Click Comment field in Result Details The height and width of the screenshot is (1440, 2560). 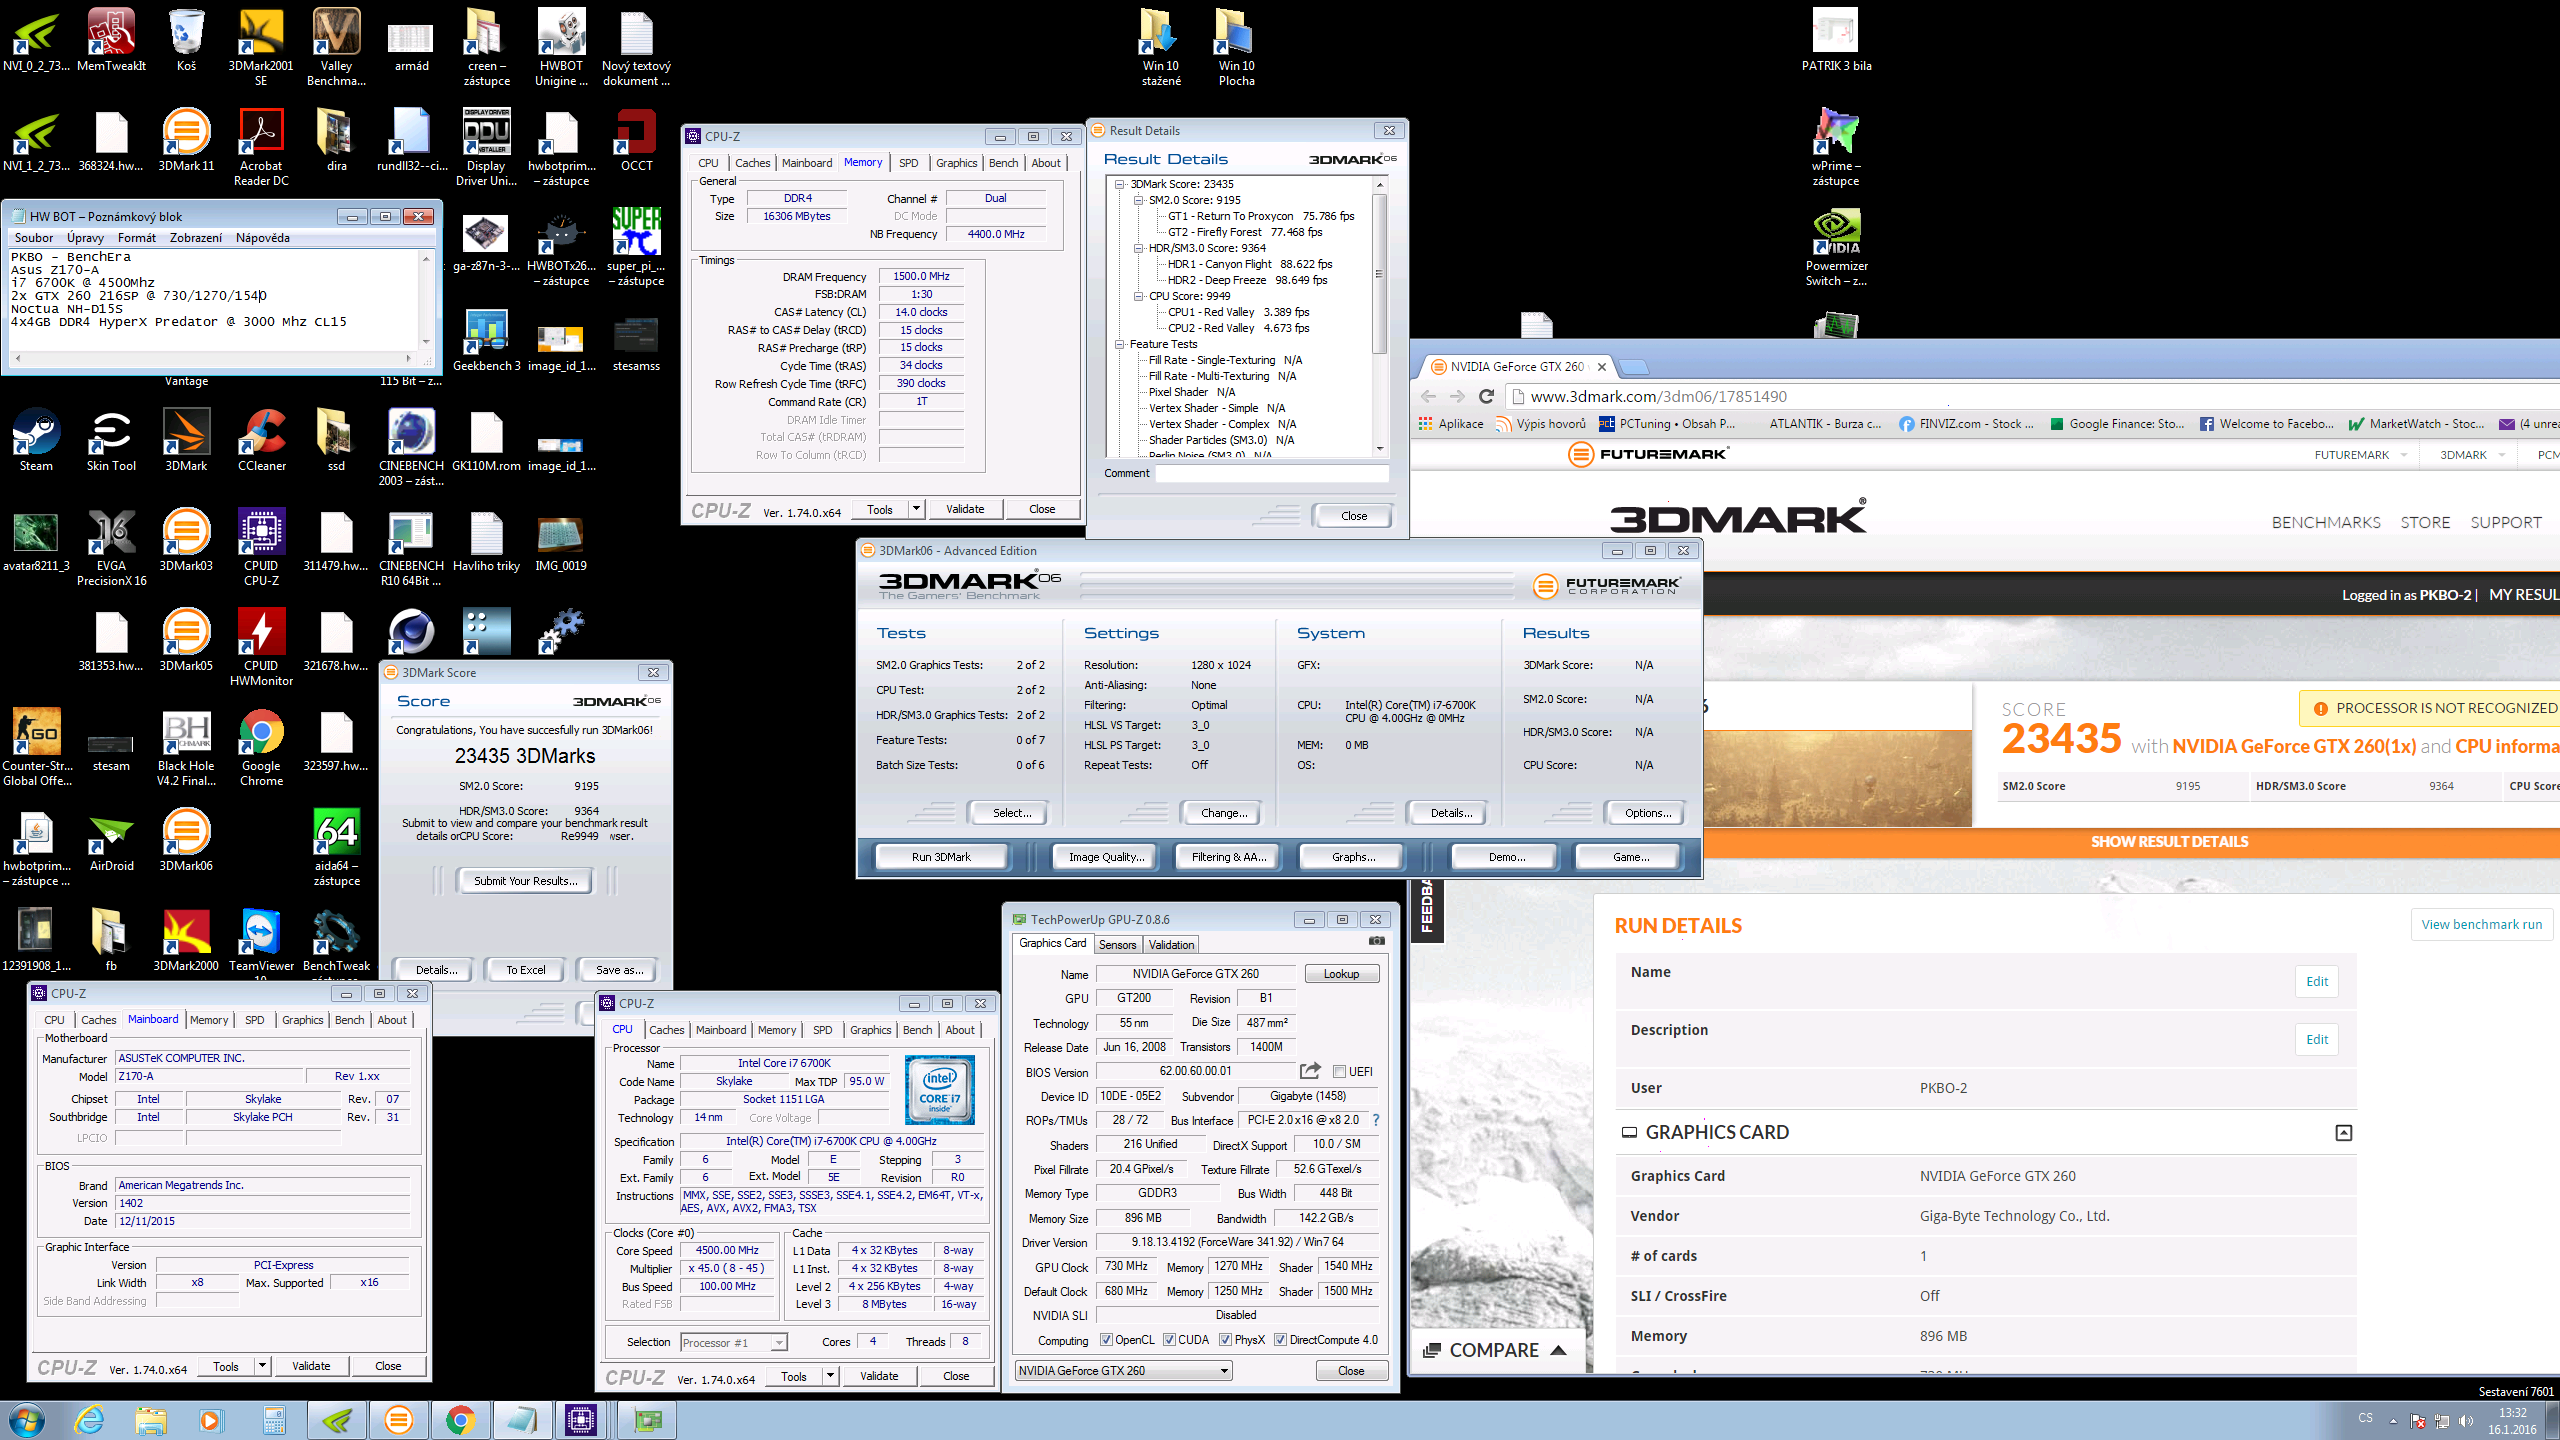point(1272,474)
